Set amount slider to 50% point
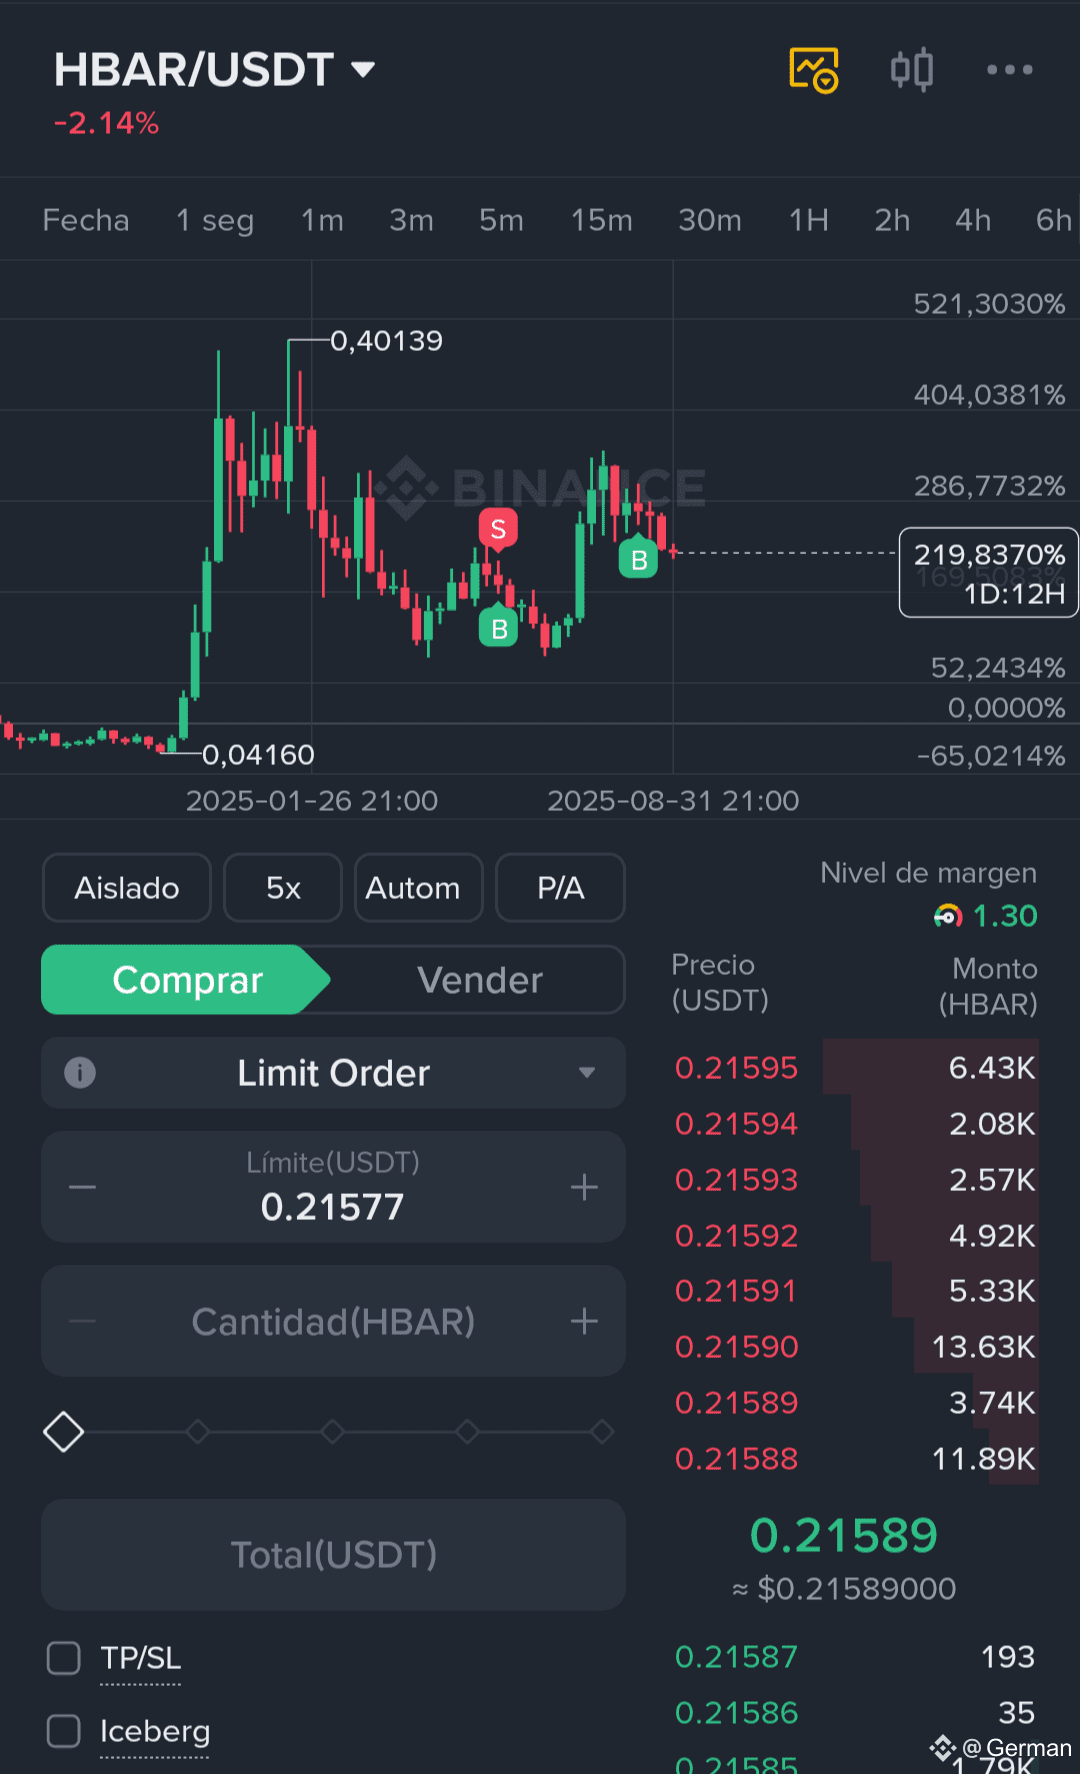1080x1774 pixels. pos(333,1432)
